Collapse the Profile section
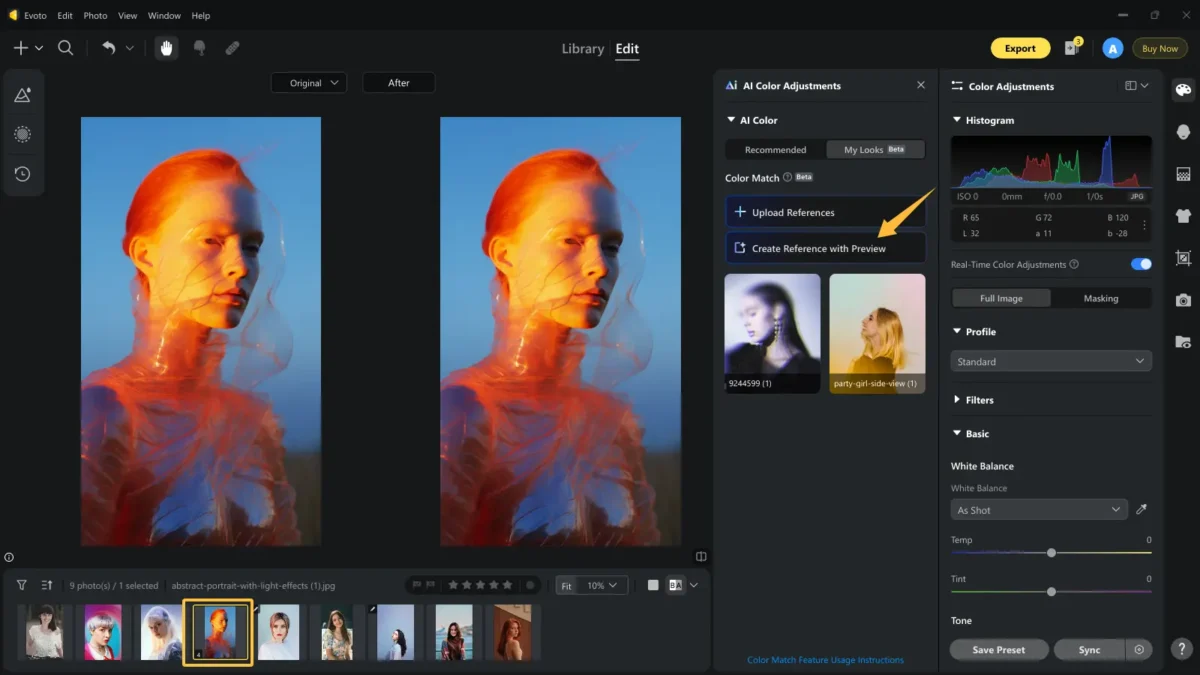The image size is (1200, 675). tap(957, 332)
